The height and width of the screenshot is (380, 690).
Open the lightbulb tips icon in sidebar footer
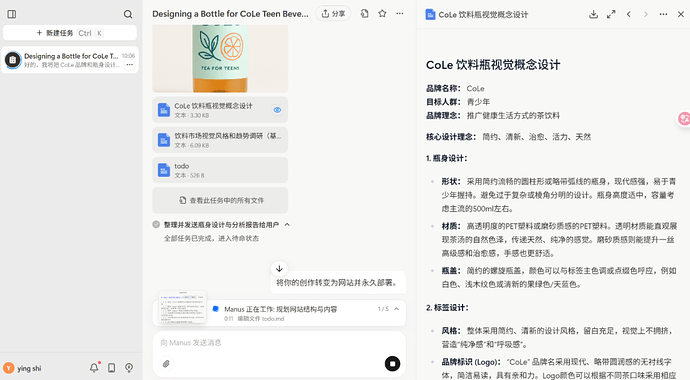(x=129, y=368)
